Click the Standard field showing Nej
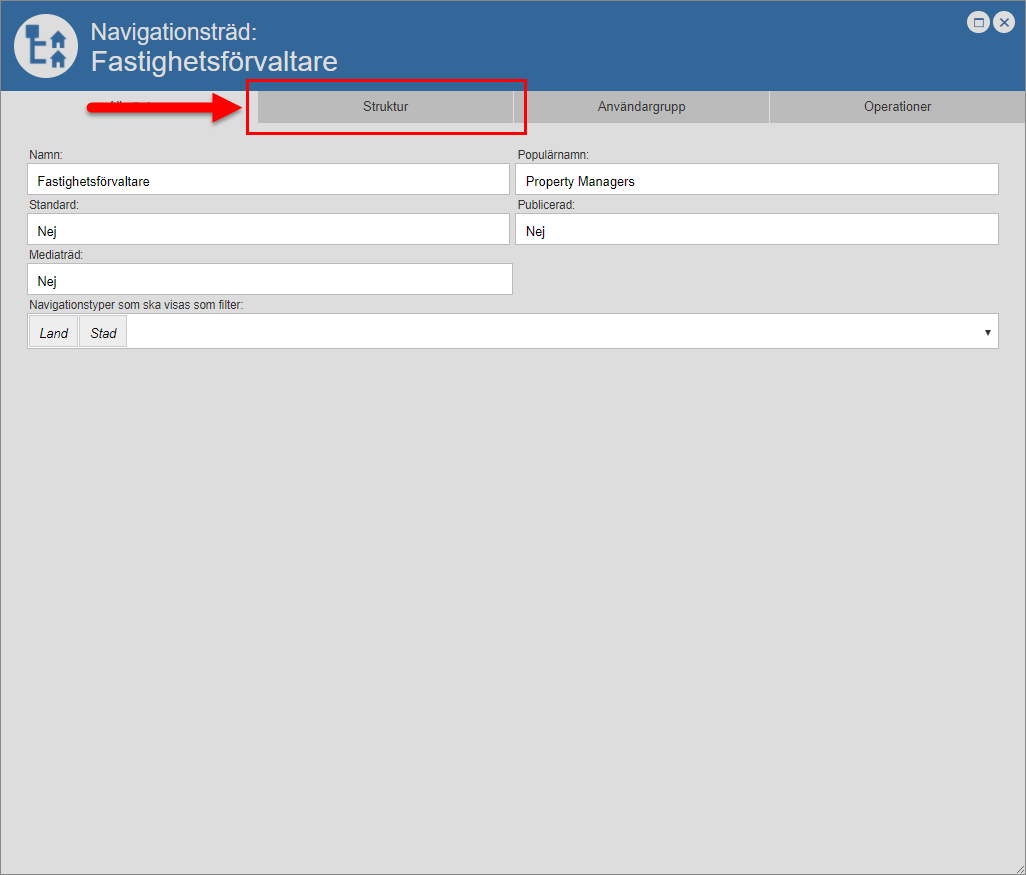 [x=268, y=230]
